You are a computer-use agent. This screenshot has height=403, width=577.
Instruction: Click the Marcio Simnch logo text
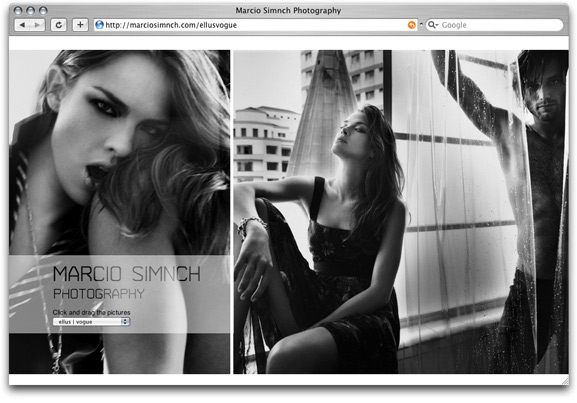pyautogui.click(x=127, y=274)
